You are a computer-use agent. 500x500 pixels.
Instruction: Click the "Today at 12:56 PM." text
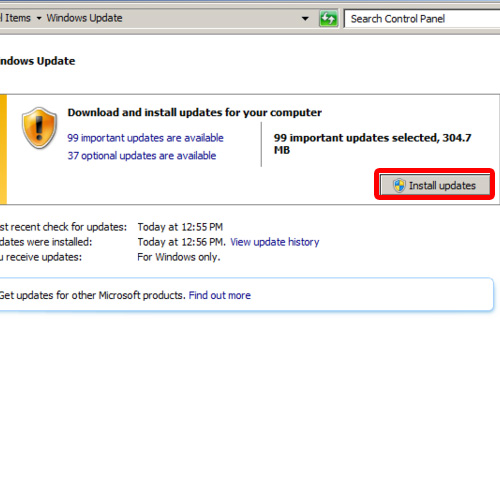(x=182, y=242)
